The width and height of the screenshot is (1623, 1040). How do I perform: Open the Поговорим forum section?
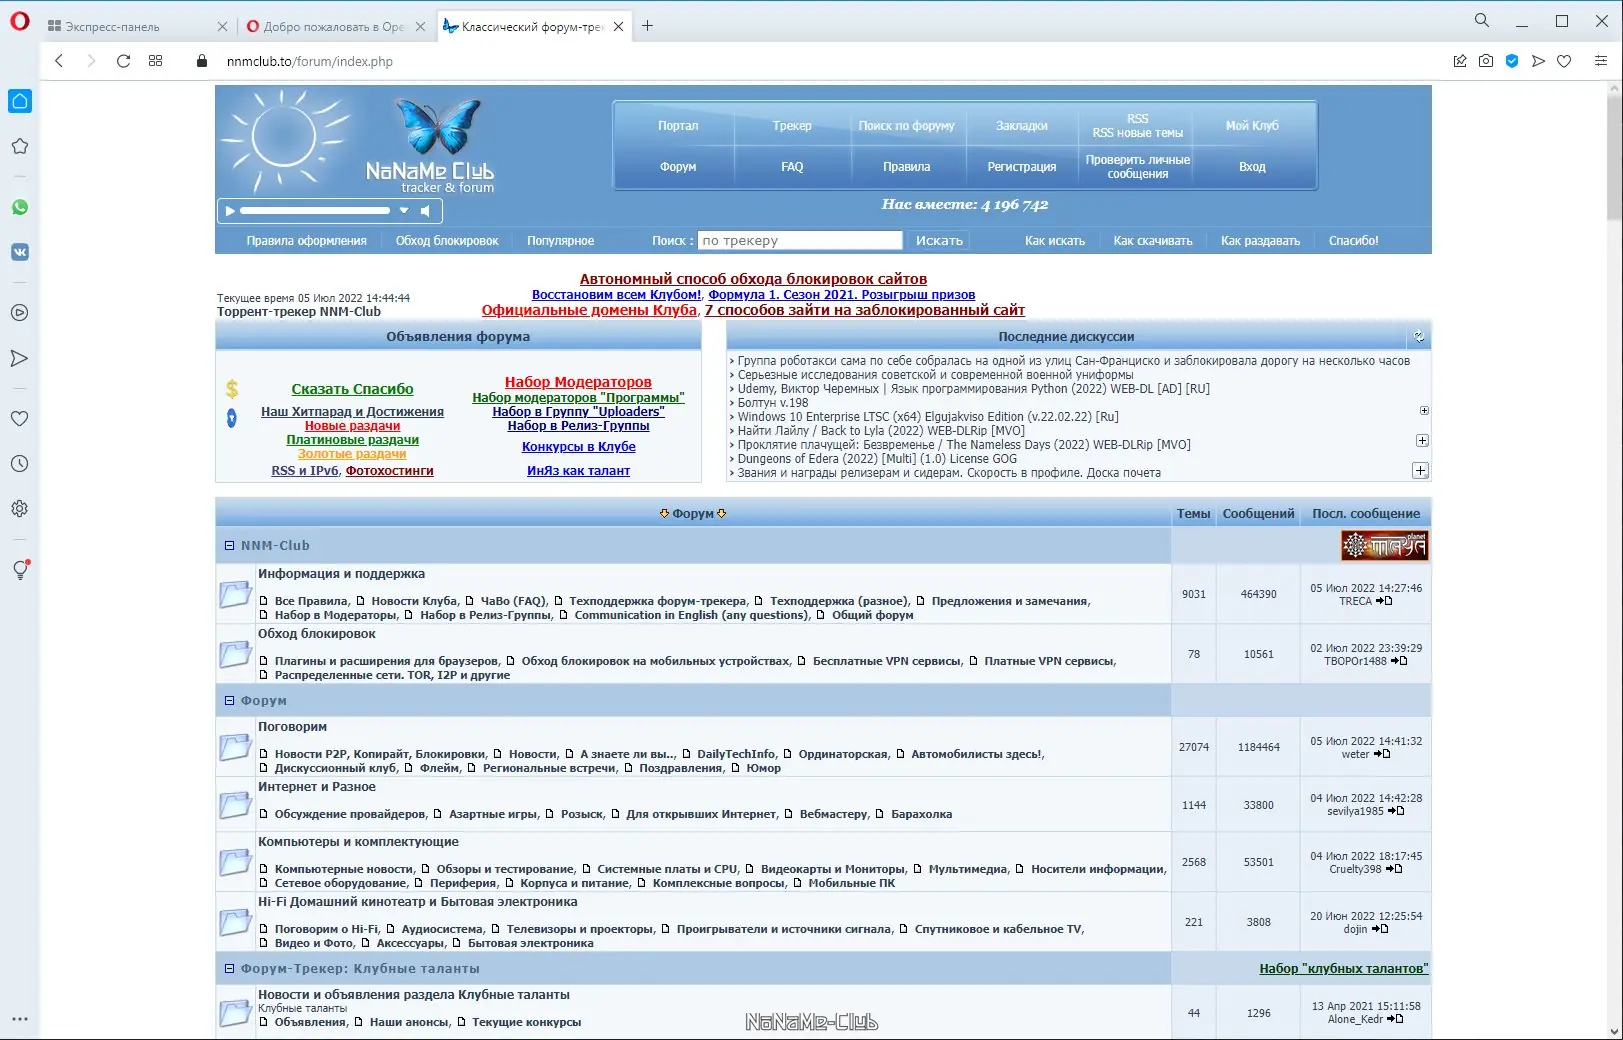point(292,727)
